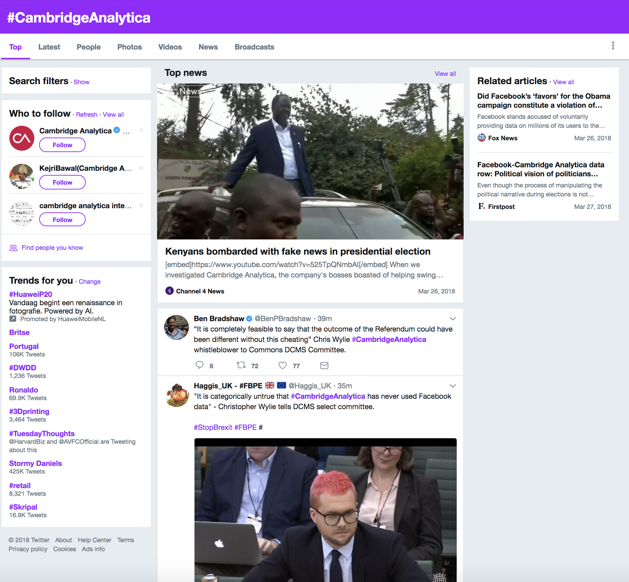Image resolution: width=629 pixels, height=582 pixels.
Task: View all Top news
Action: tap(445, 74)
